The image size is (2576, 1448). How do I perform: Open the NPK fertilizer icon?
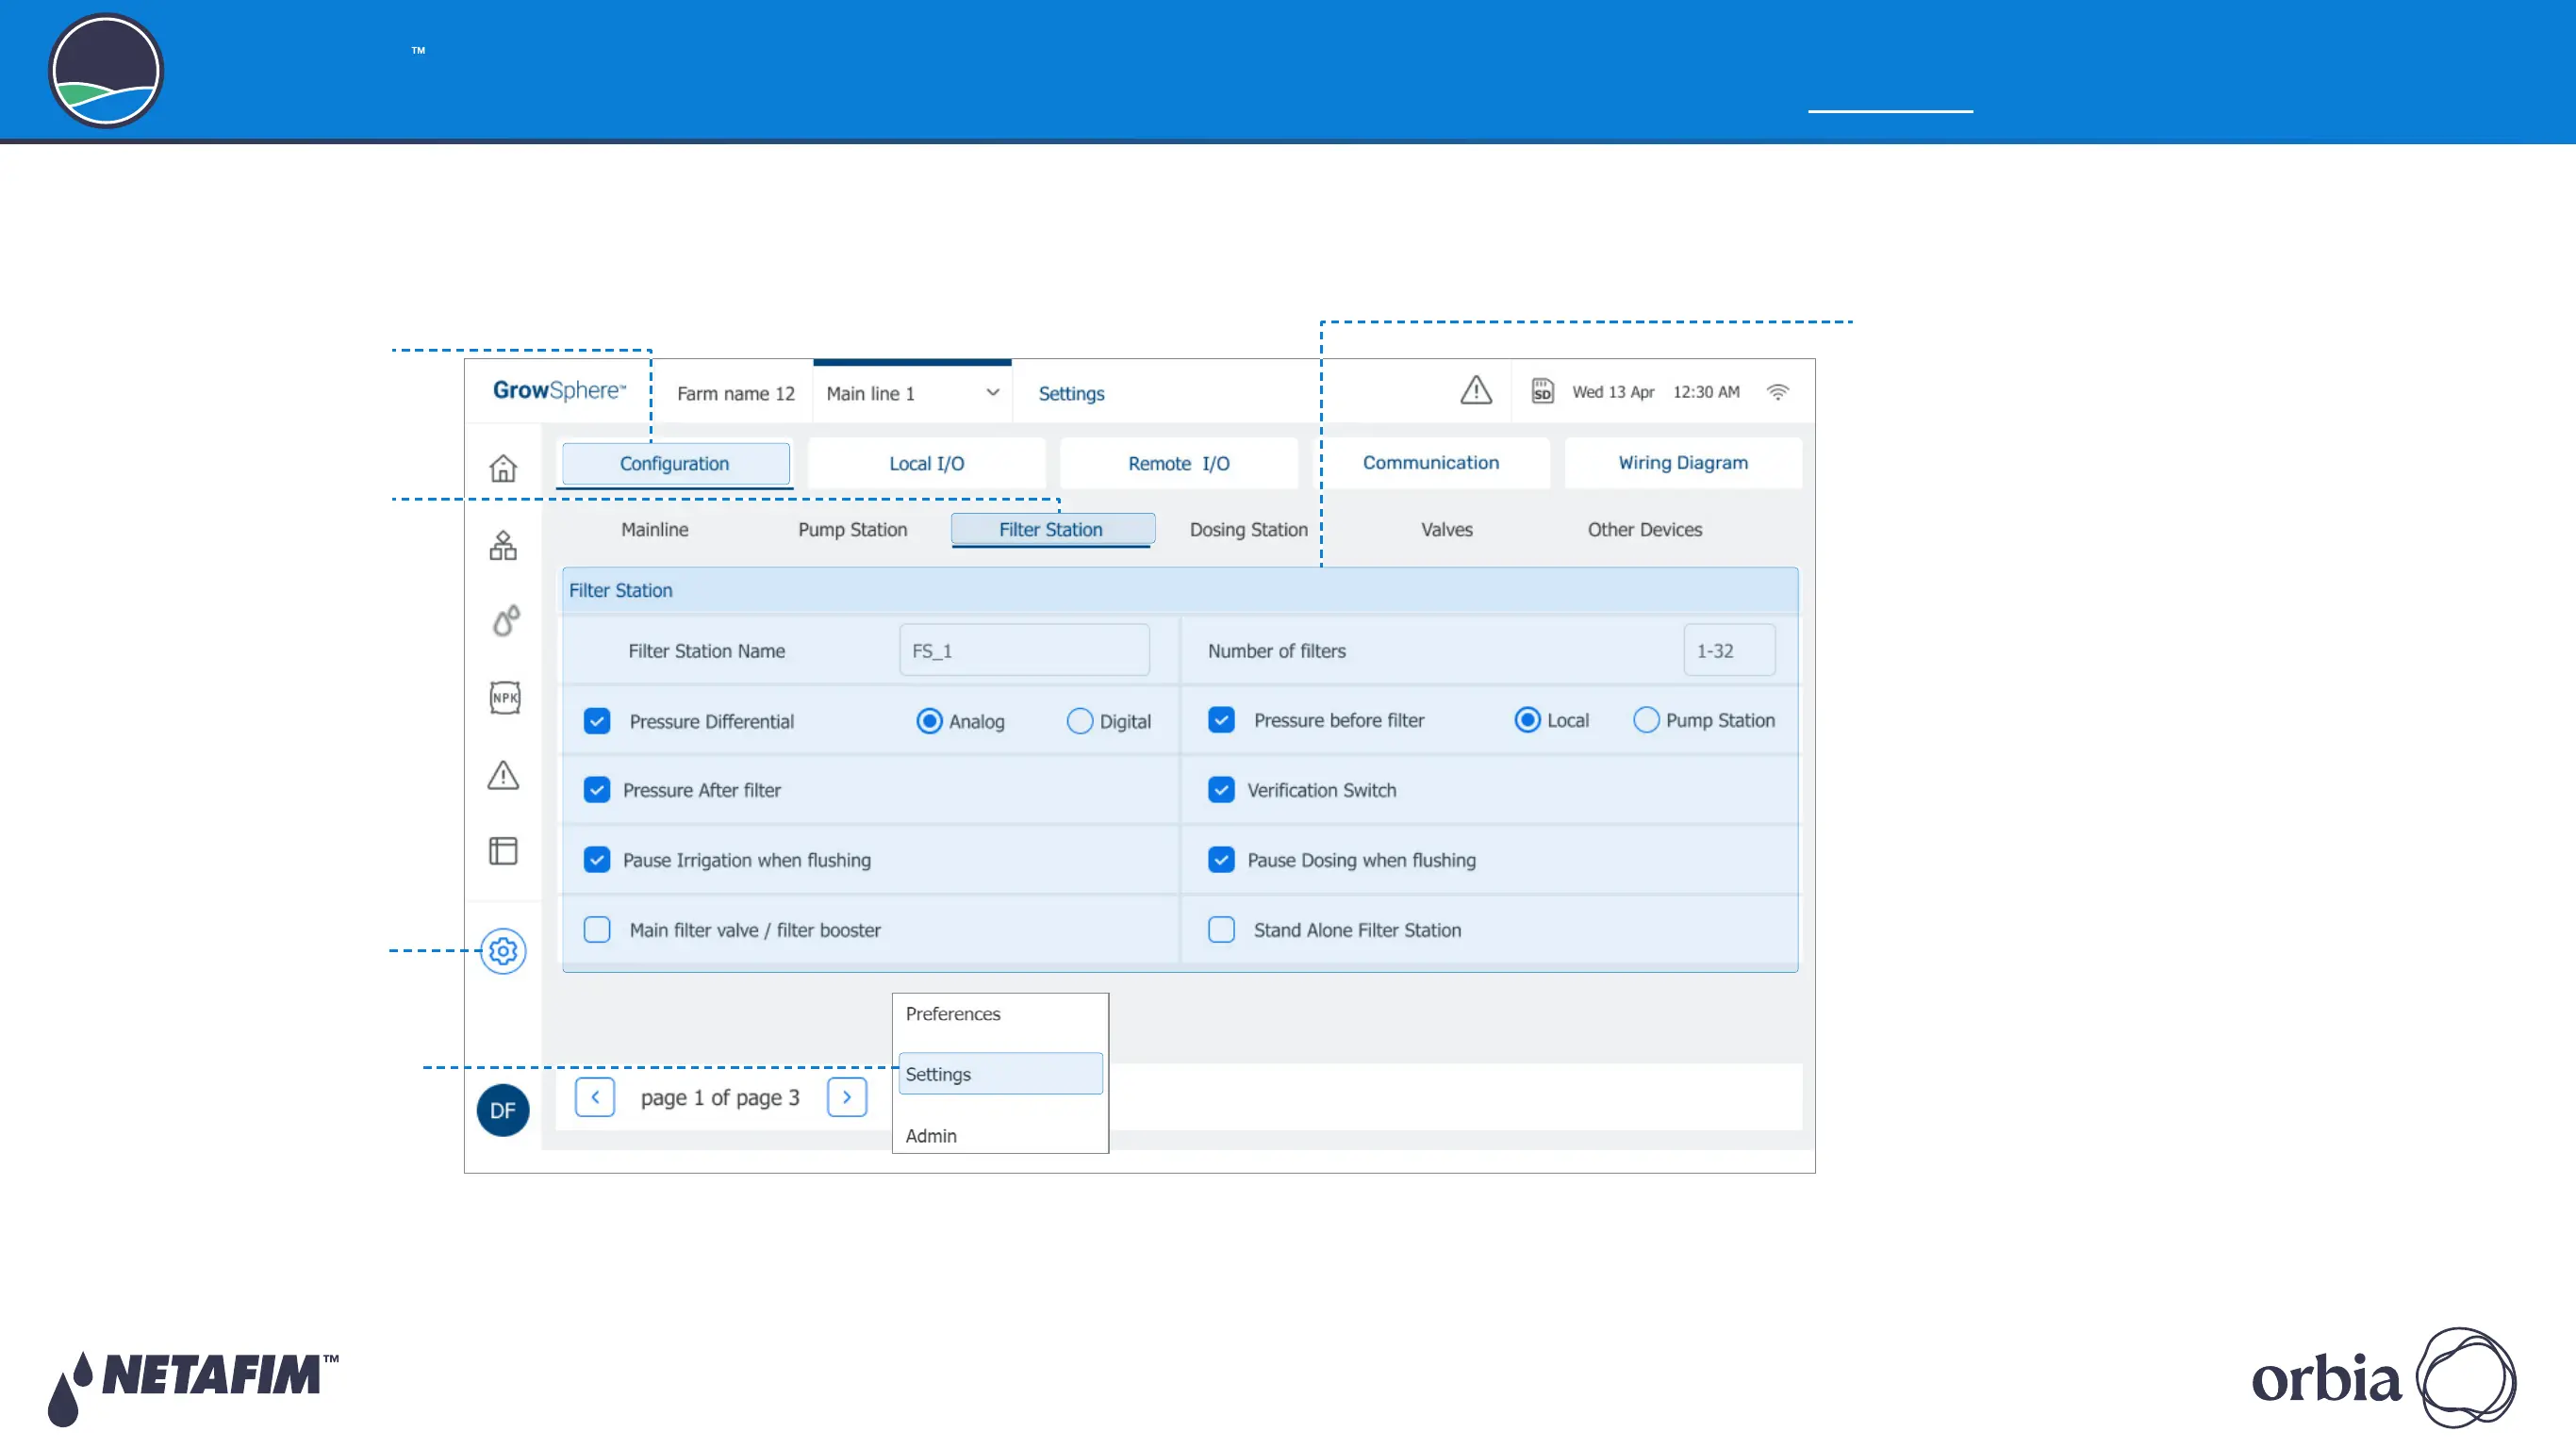pos(505,697)
